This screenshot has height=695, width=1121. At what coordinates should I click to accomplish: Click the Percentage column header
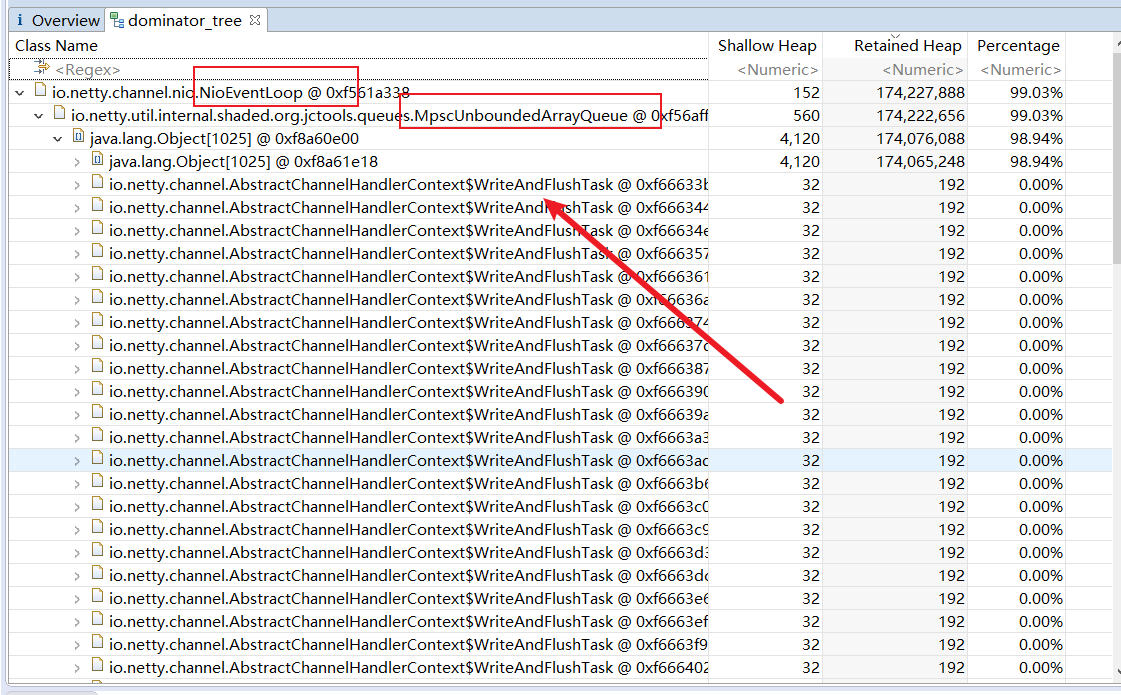tap(1017, 46)
